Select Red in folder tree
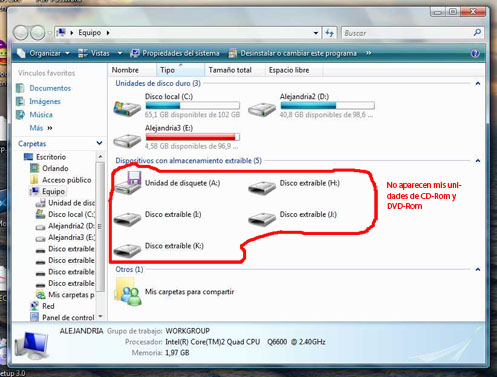Viewport: 497px width, 377px height. coord(48,306)
